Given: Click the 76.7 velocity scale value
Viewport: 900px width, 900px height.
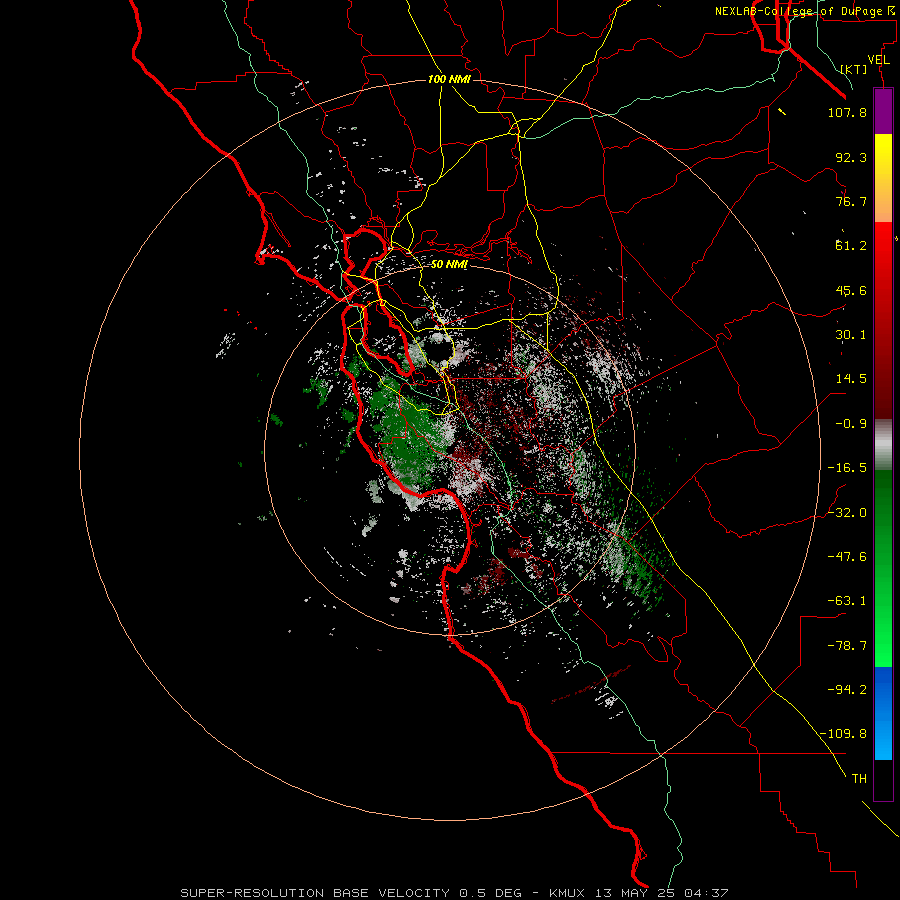Looking at the screenshot, I should 851,201.
